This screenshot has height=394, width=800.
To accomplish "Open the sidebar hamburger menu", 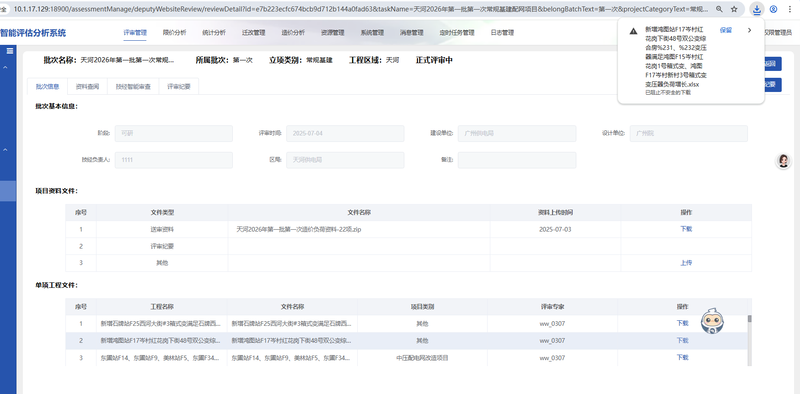I will point(9,51).
